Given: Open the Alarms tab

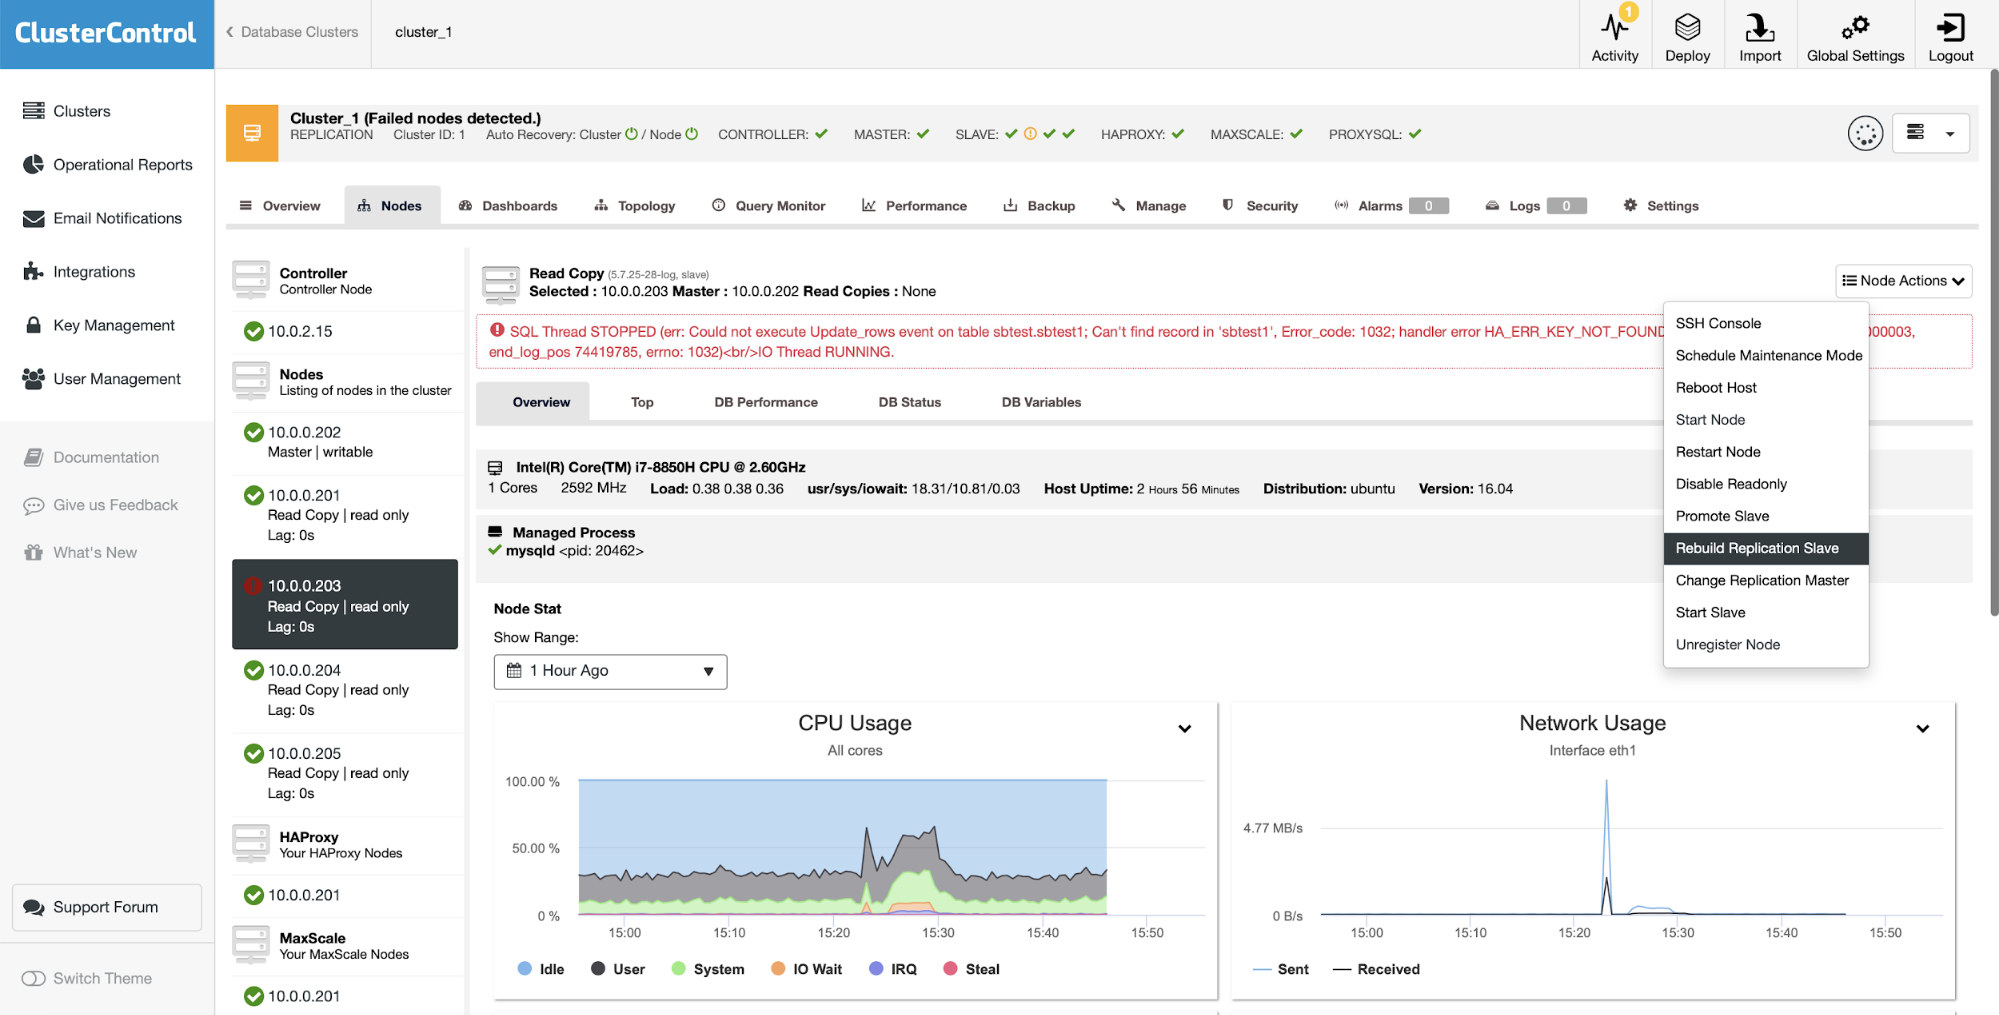Looking at the screenshot, I should (1391, 206).
